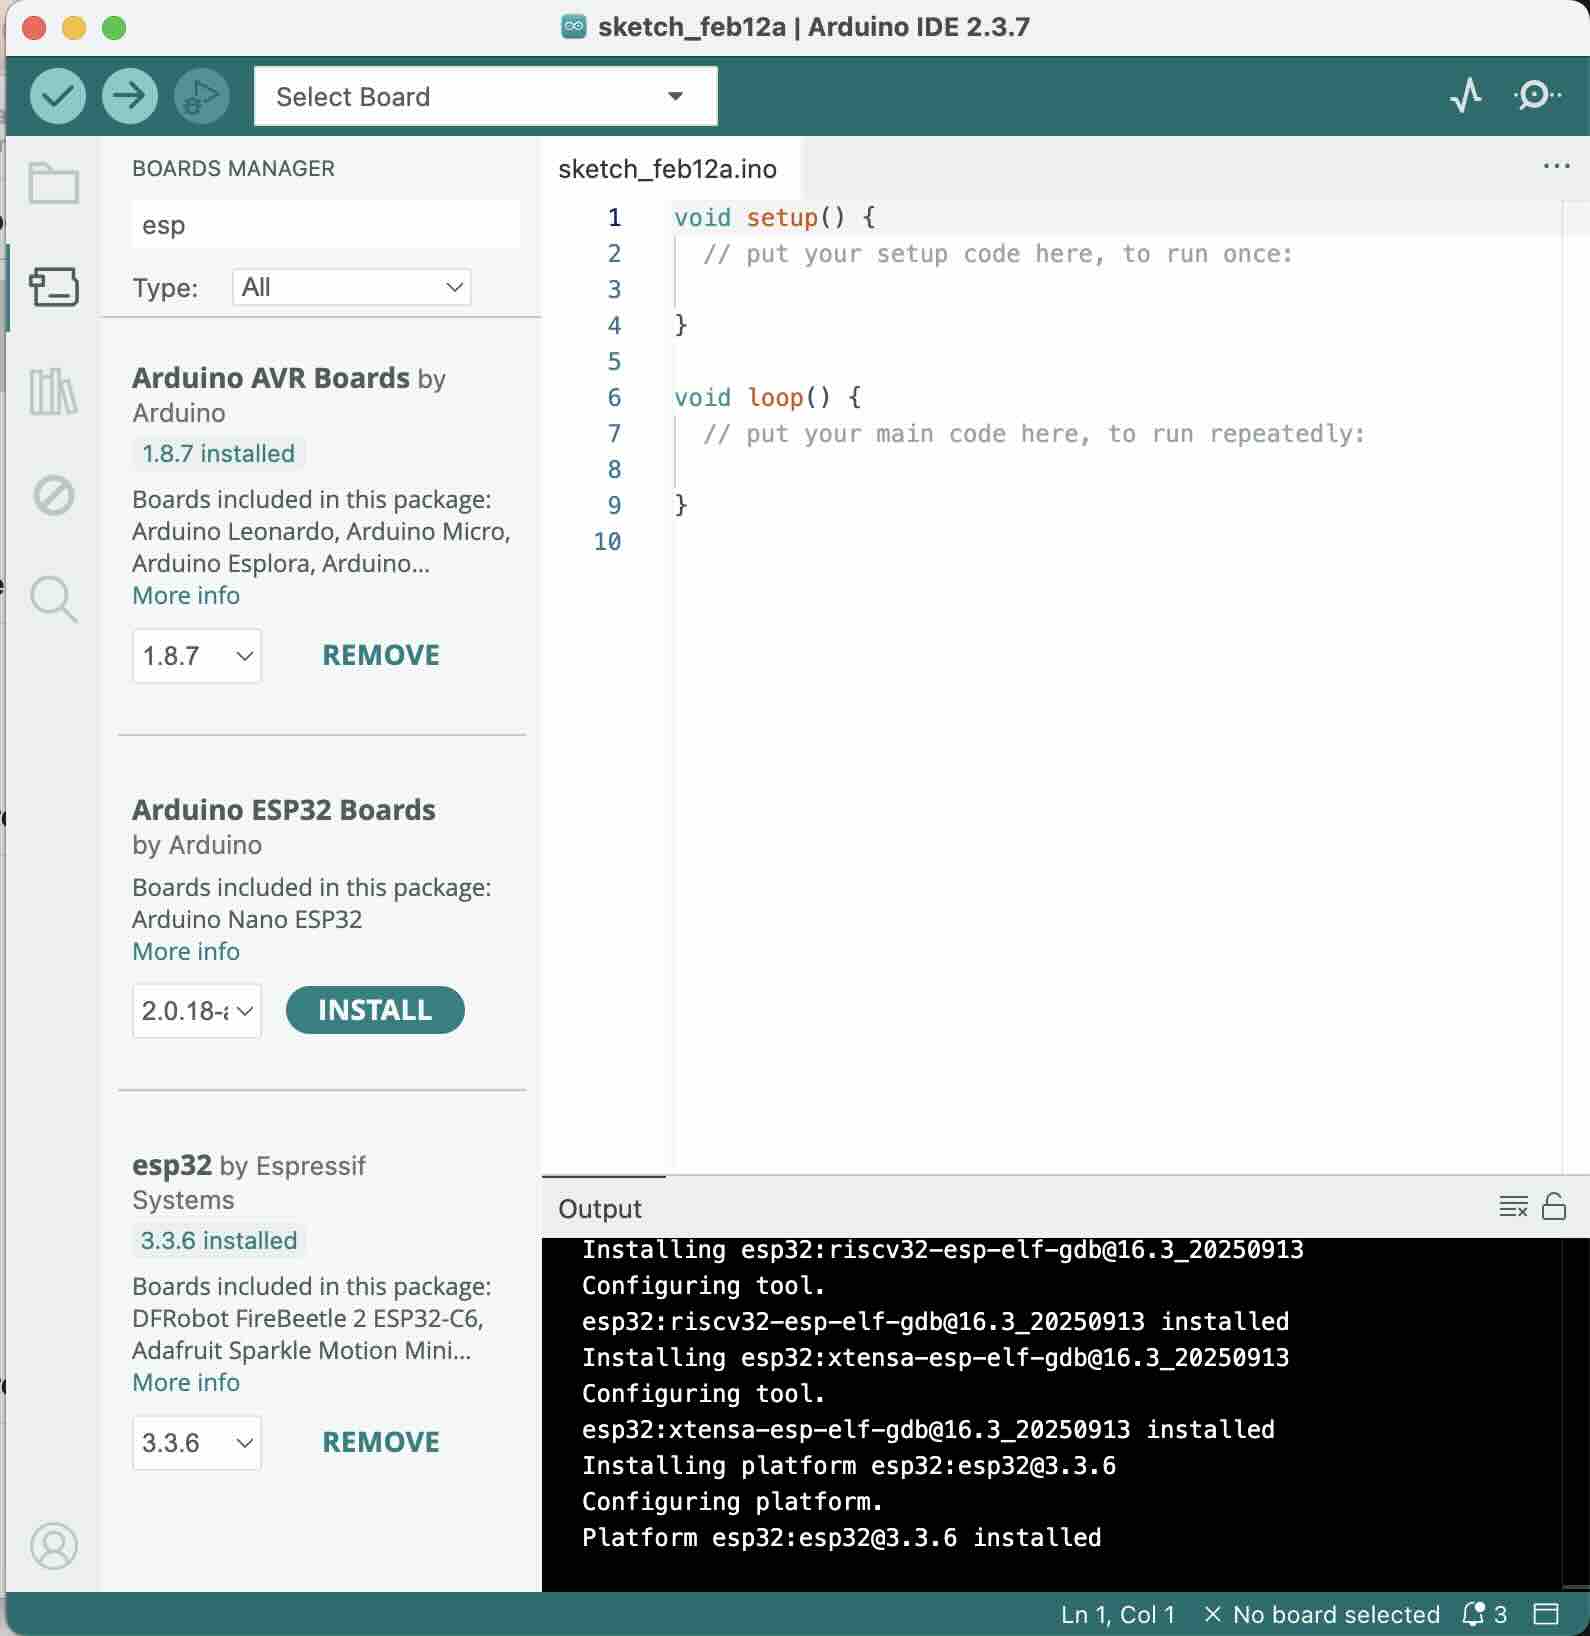Click No board selected in status bar
This screenshot has width=1590, height=1636.
[x=1322, y=1614]
